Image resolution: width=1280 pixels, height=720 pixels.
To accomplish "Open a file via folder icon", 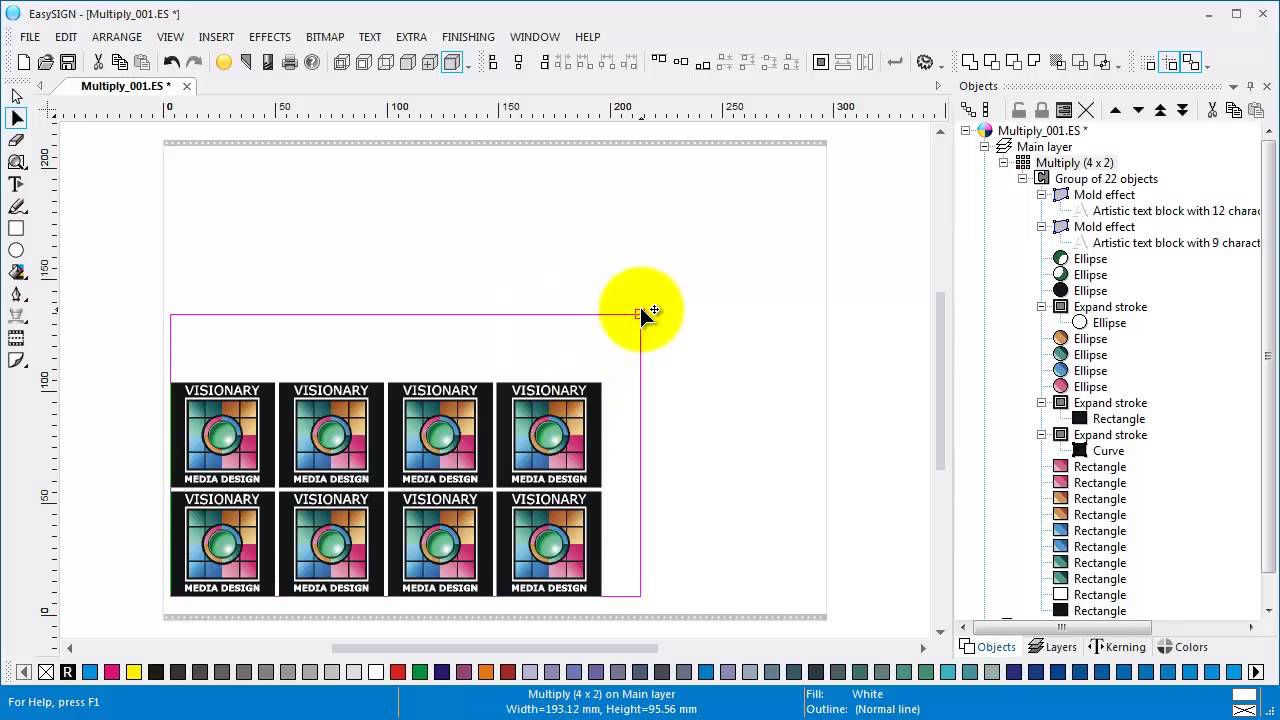I will [46, 62].
